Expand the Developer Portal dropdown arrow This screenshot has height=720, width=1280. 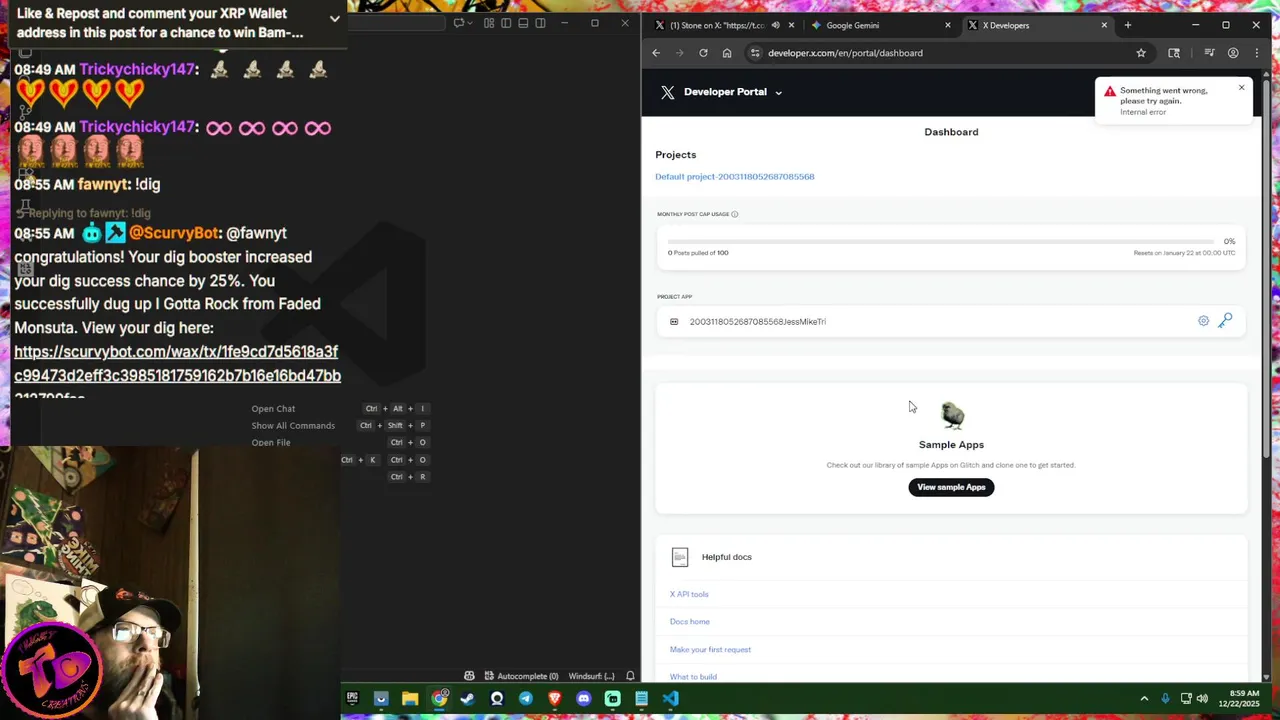click(778, 93)
